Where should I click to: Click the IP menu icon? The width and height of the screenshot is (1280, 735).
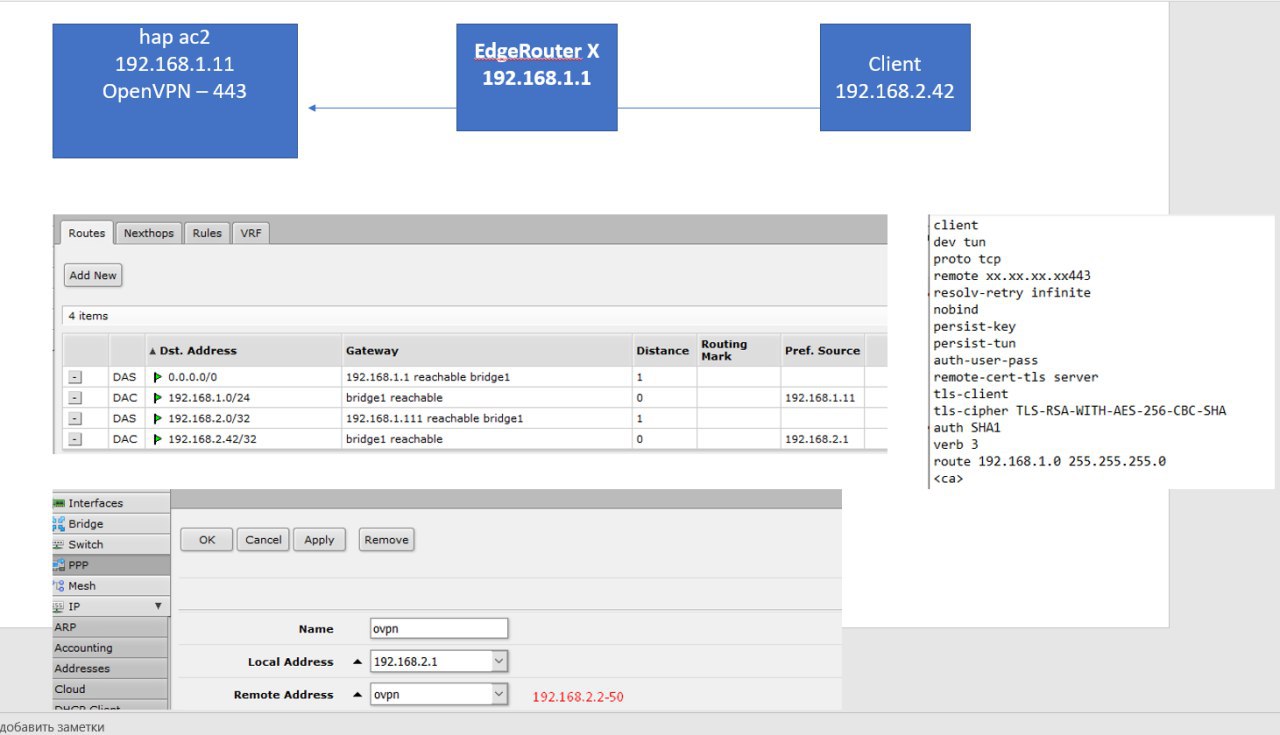pos(59,606)
